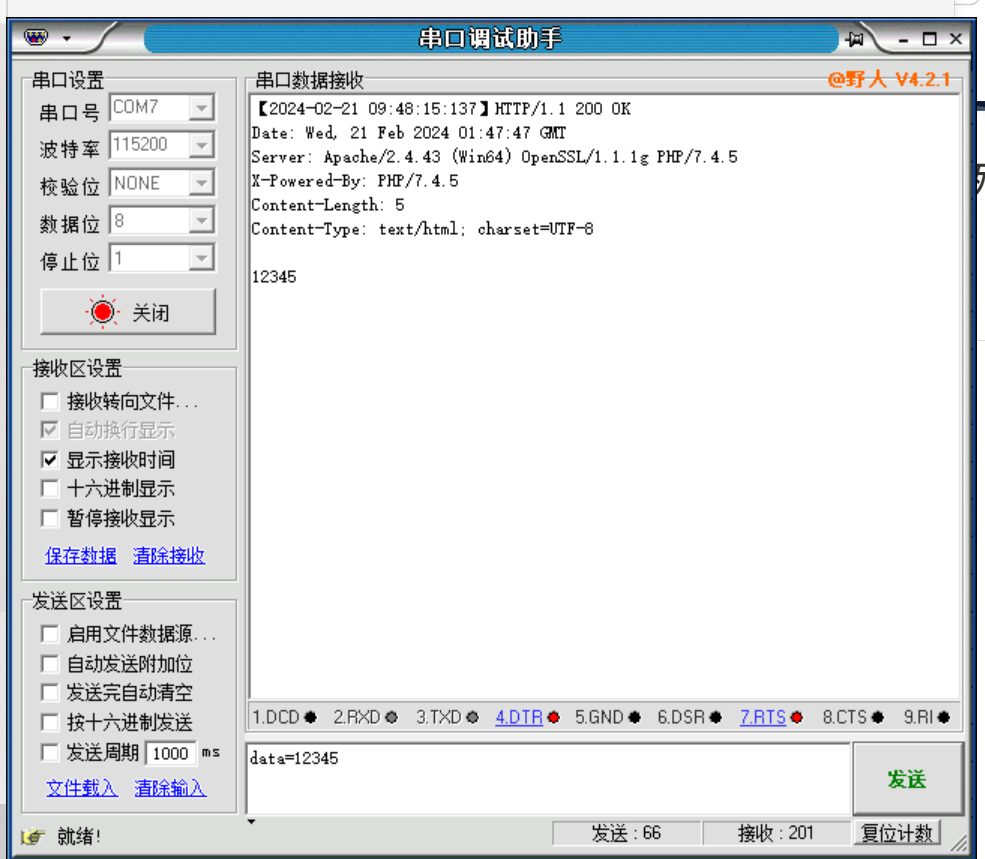Click the 8.CTS signal indicator
Image resolution: width=985 pixels, height=859 pixels.
click(x=853, y=717)
